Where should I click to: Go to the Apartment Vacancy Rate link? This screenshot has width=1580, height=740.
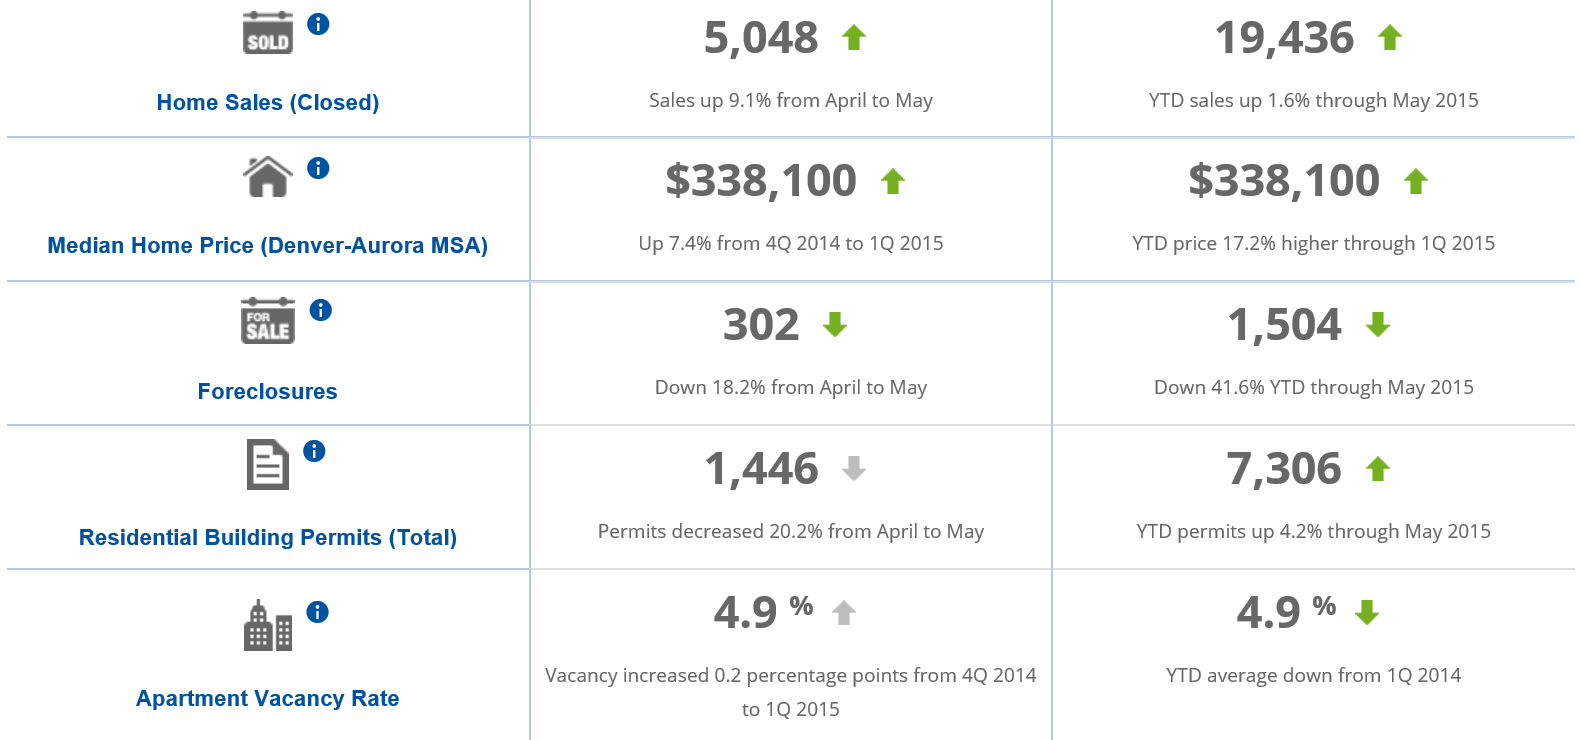coord(268,698)
